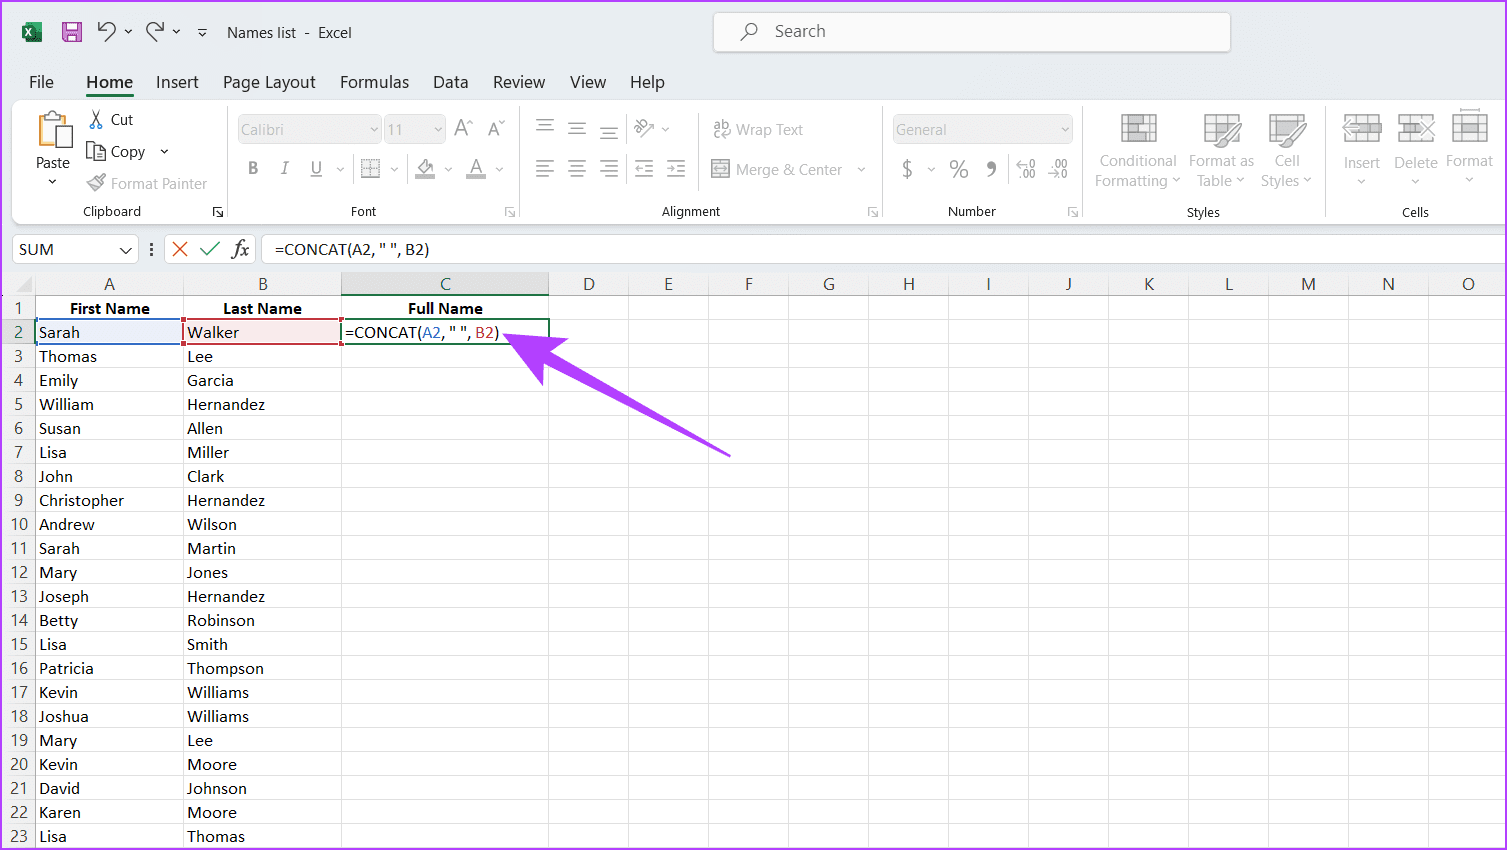
Task: Click Decrease Decimal icon
Action: (x=1058, y=169)
